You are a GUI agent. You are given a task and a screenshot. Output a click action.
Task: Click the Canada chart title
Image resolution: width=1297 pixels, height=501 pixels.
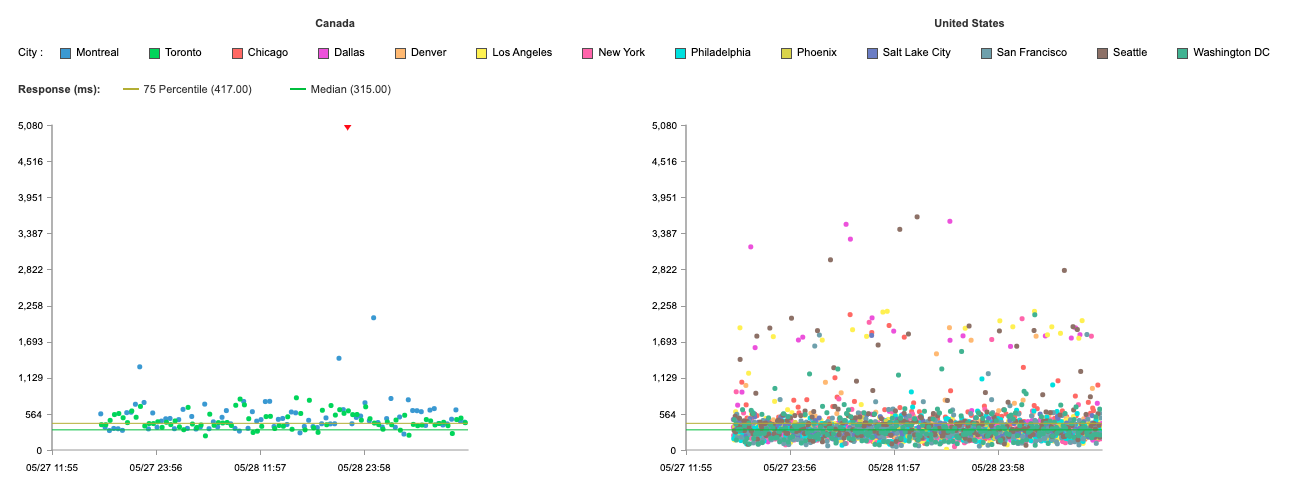pos(335,23)
